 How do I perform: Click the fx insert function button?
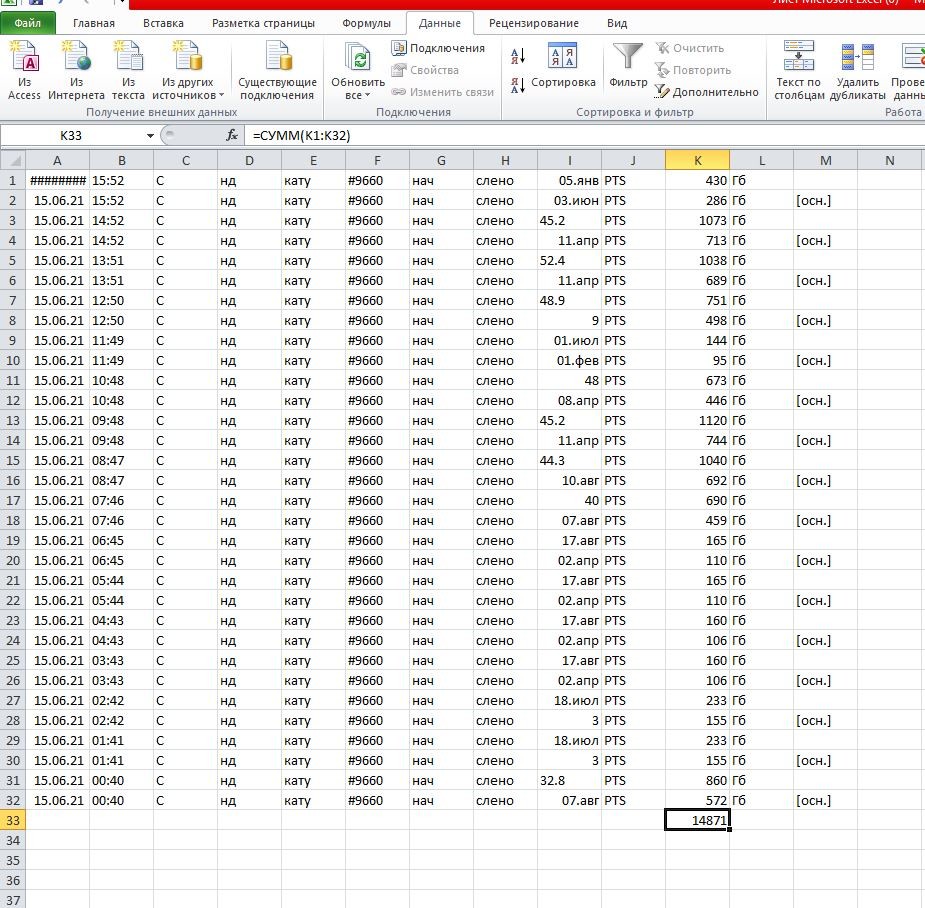[232, 136]
